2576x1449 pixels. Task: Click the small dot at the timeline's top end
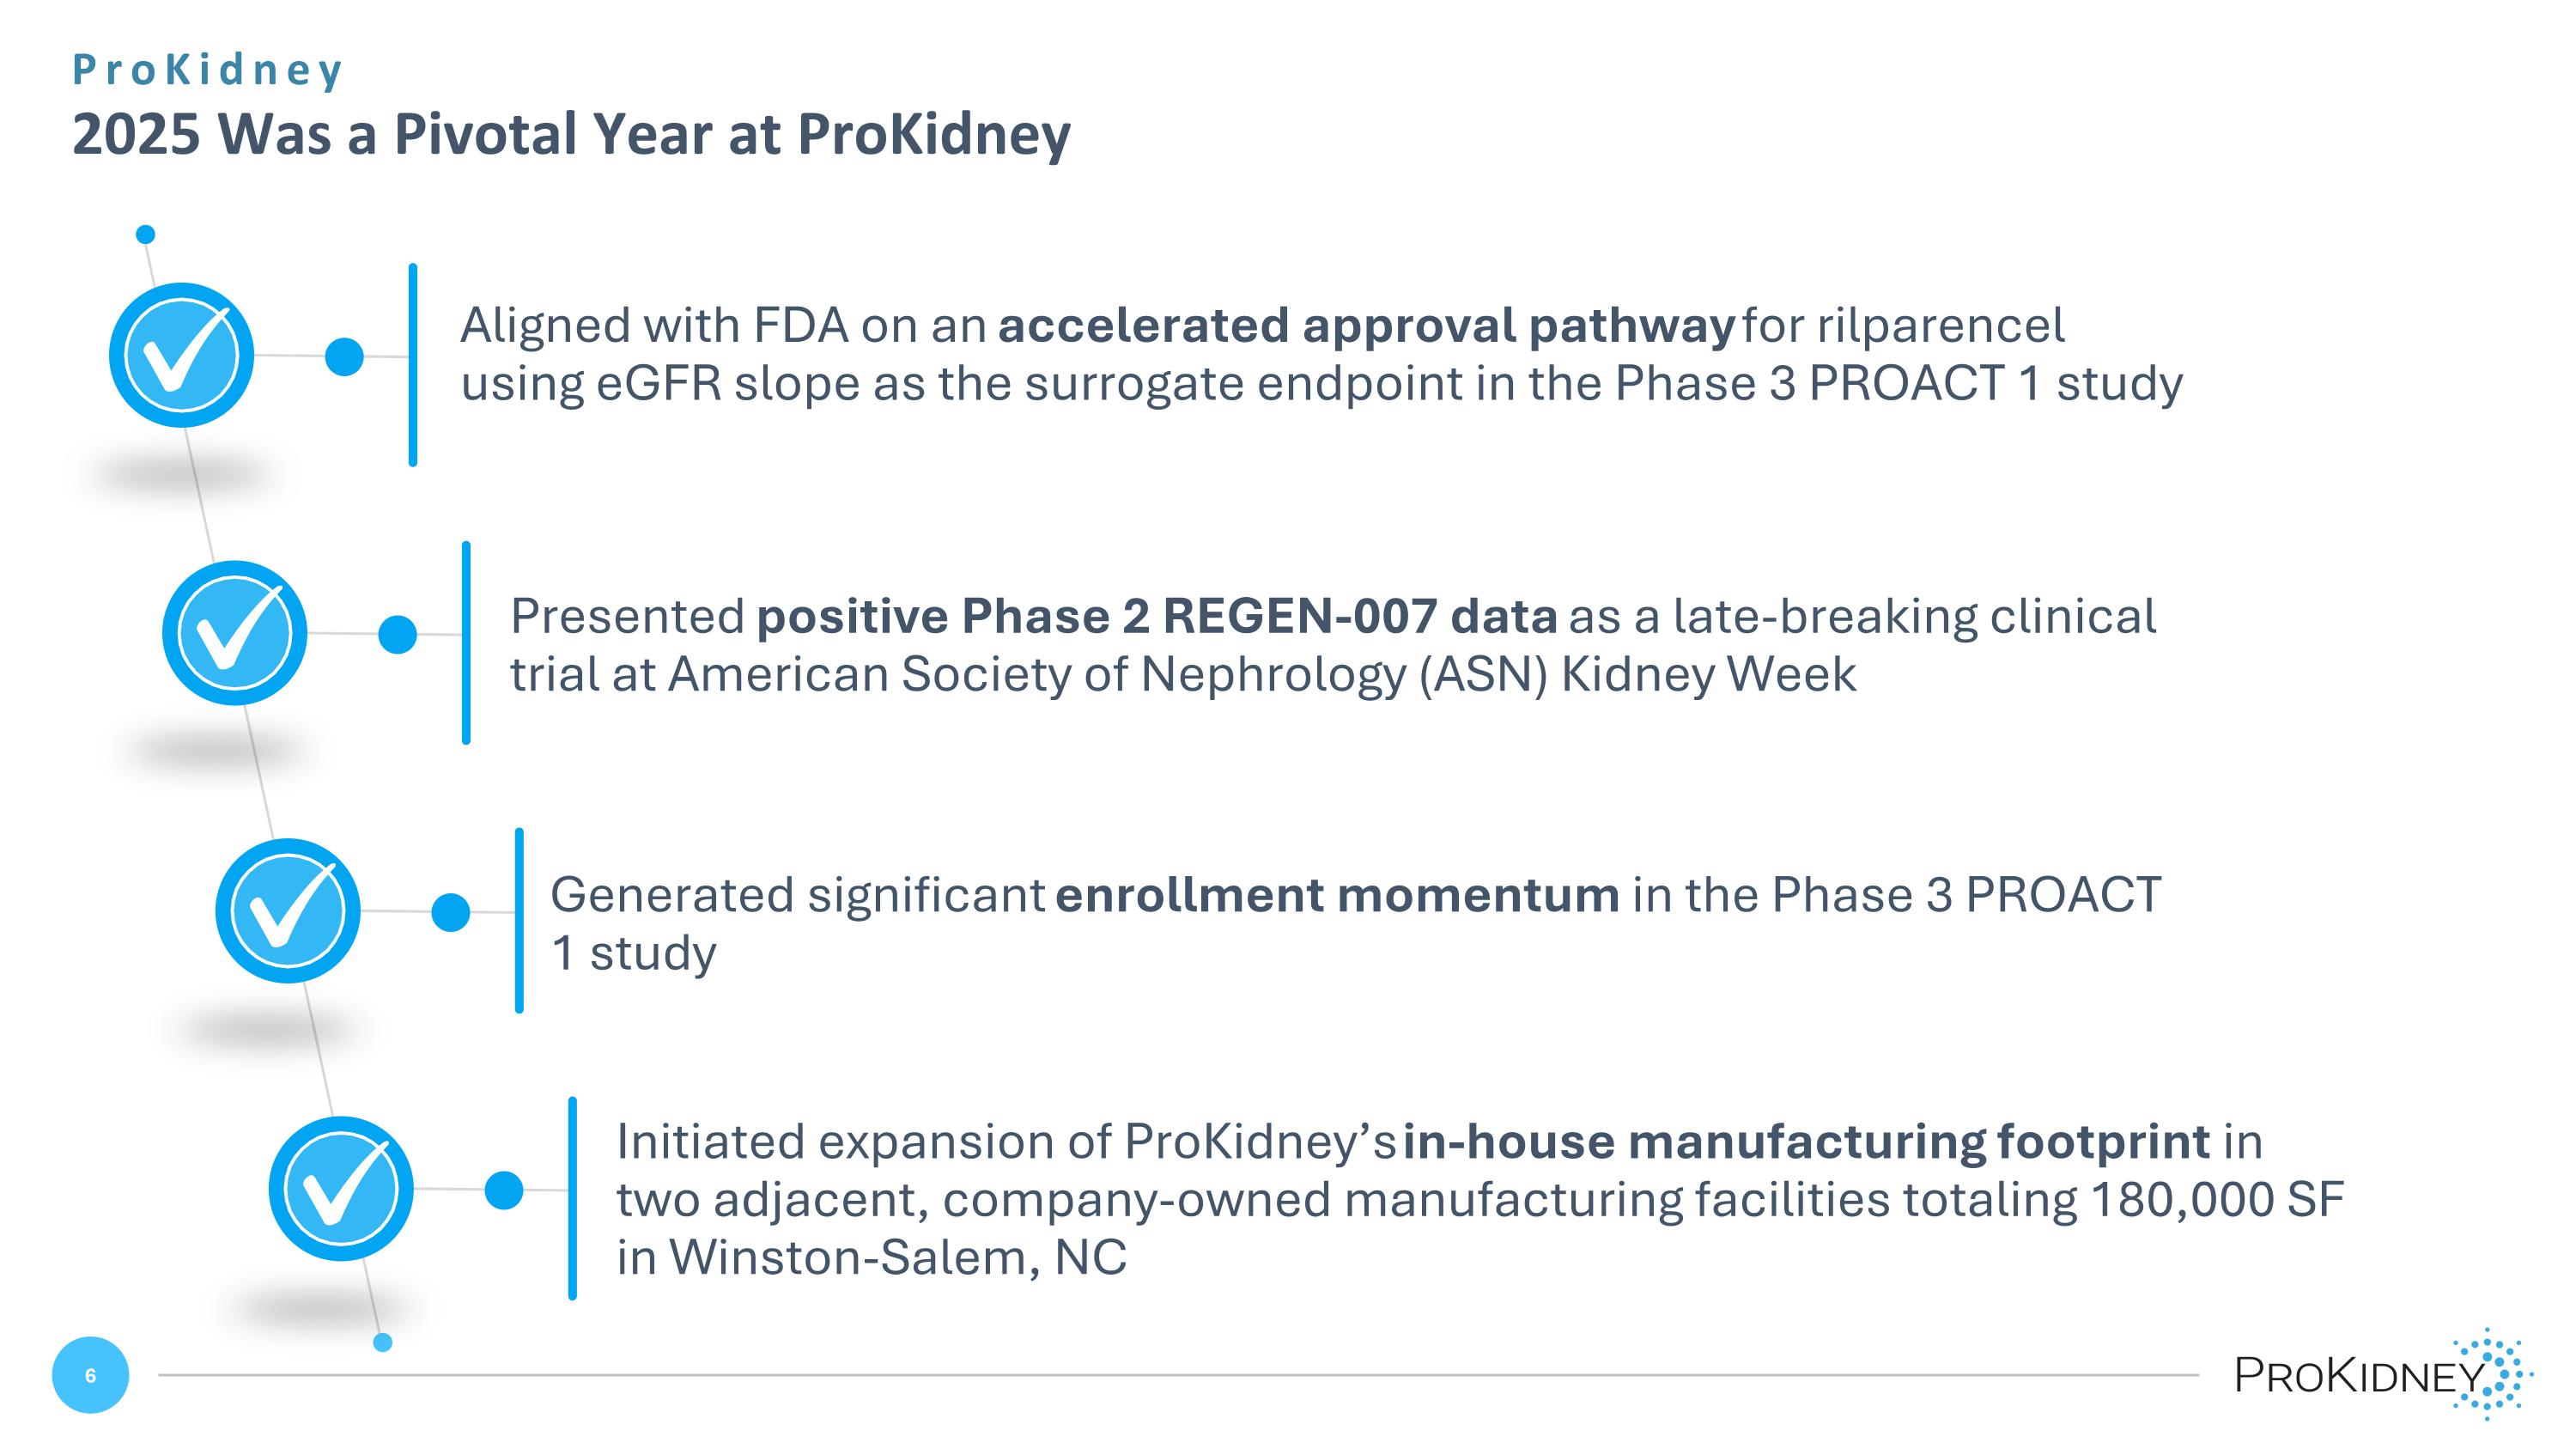tap(146, 235)
